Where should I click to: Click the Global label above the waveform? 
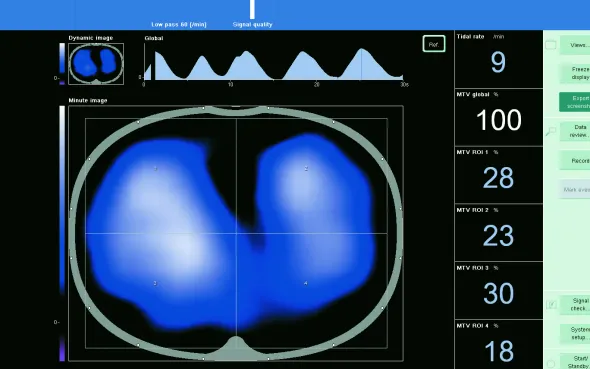(154, 38)
